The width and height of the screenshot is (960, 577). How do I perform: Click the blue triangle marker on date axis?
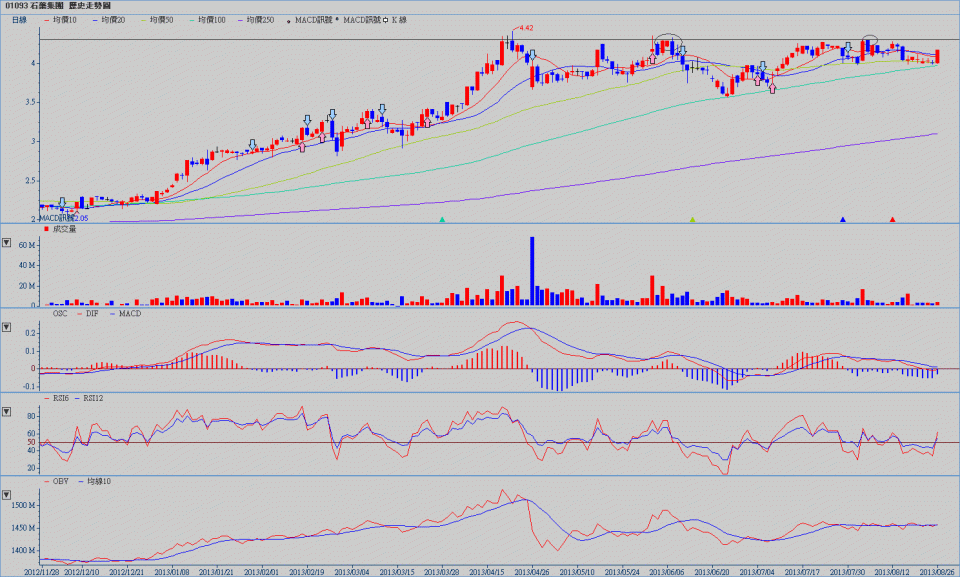(843, 218)
